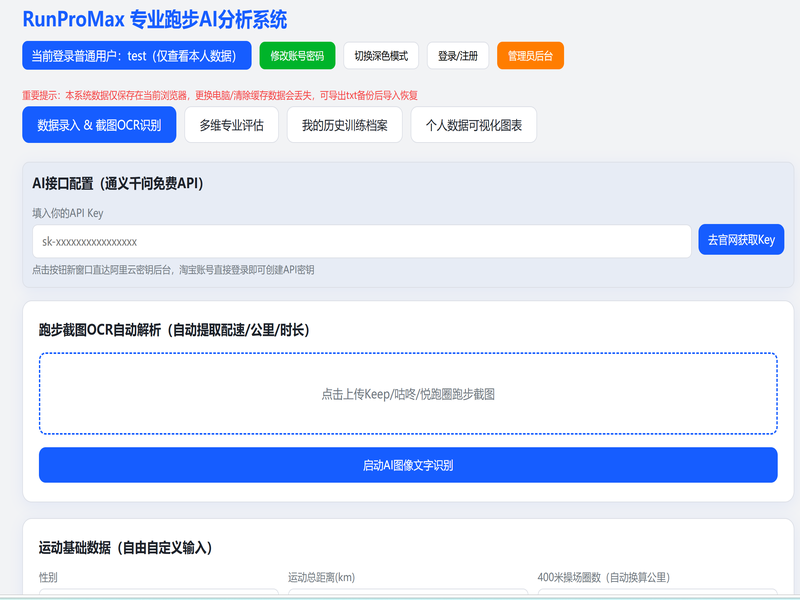Switch to the 多维专业评估 tab
Screen dimensions: 800x600
pyautogui.click(x=231, y=124)
